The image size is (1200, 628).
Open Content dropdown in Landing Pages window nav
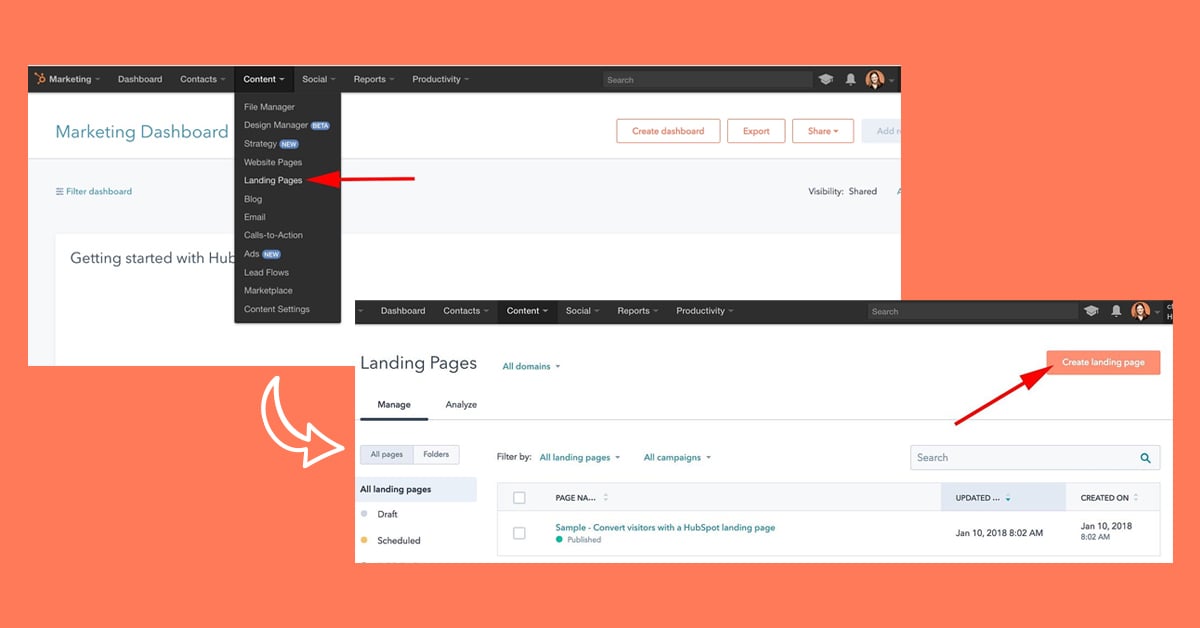(527, 311)
